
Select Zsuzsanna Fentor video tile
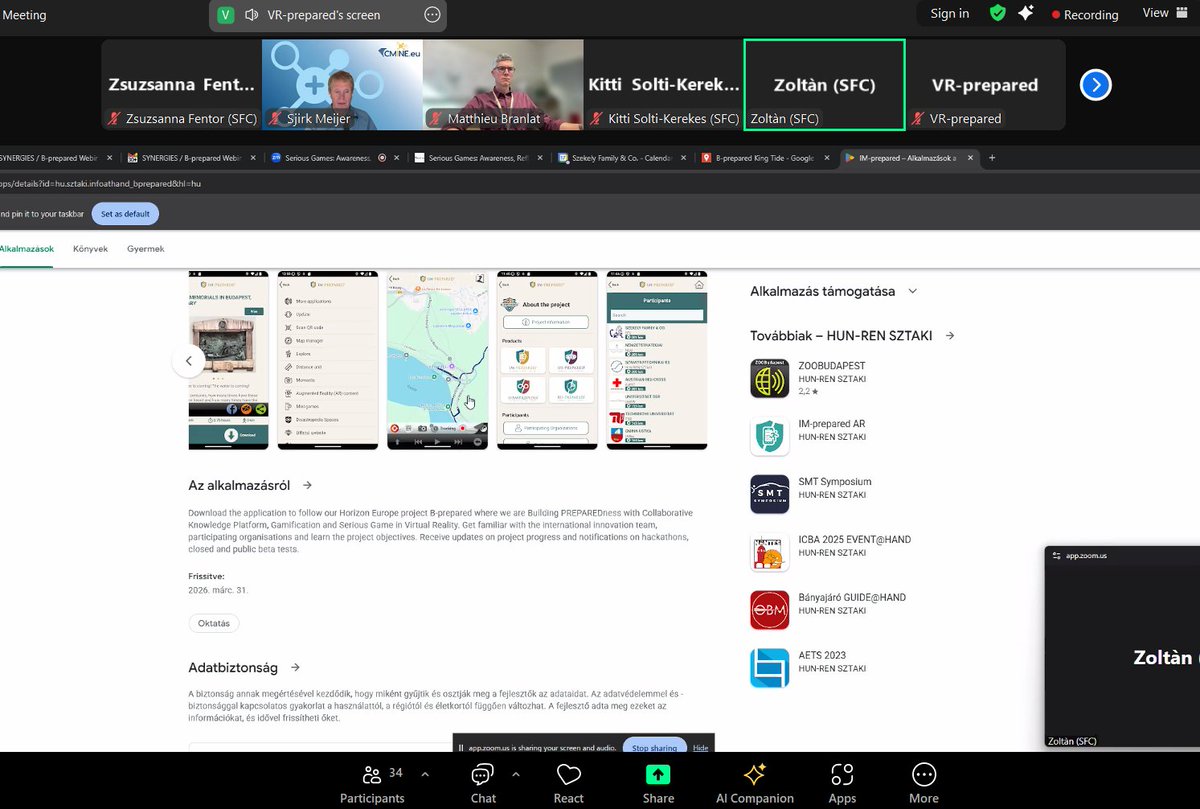181,85
